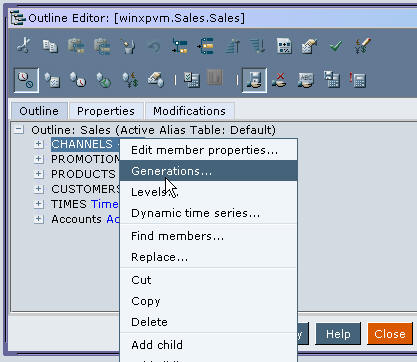Screen dimensions: 417x362
Task: Open the Properties tab
Action: coord(106,111)
